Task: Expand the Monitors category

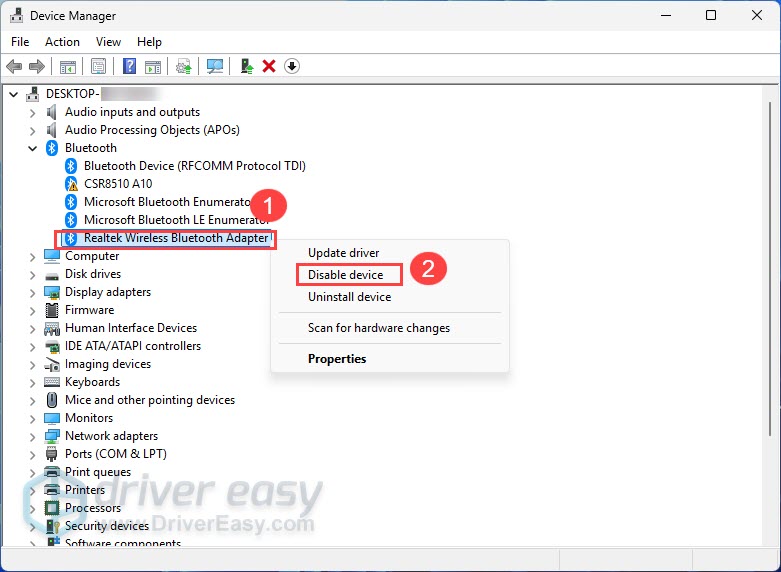Action: 32,419
